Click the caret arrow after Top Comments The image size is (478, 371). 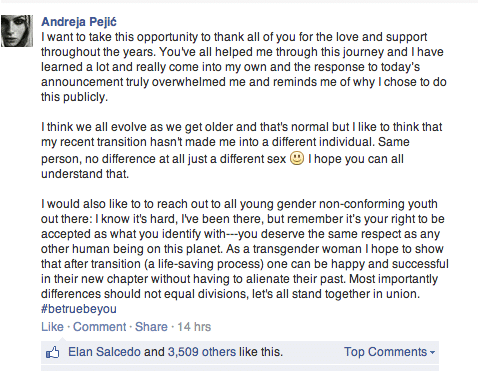tap(432, 352)
